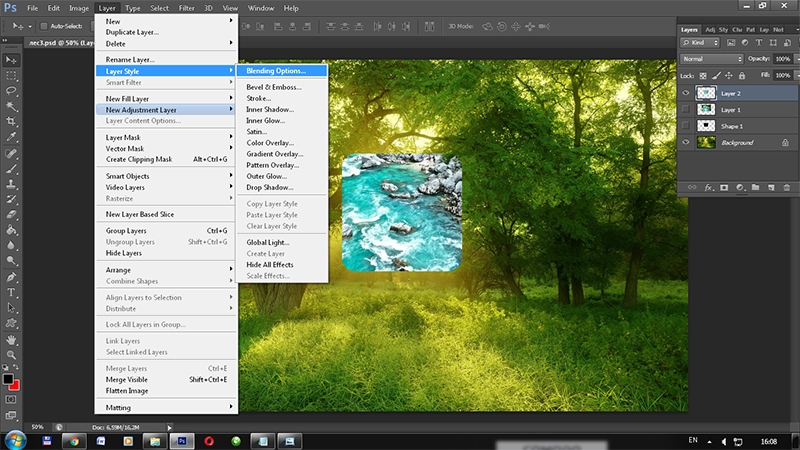
Task: Toggle Lock position
Action: click(729, 76)
